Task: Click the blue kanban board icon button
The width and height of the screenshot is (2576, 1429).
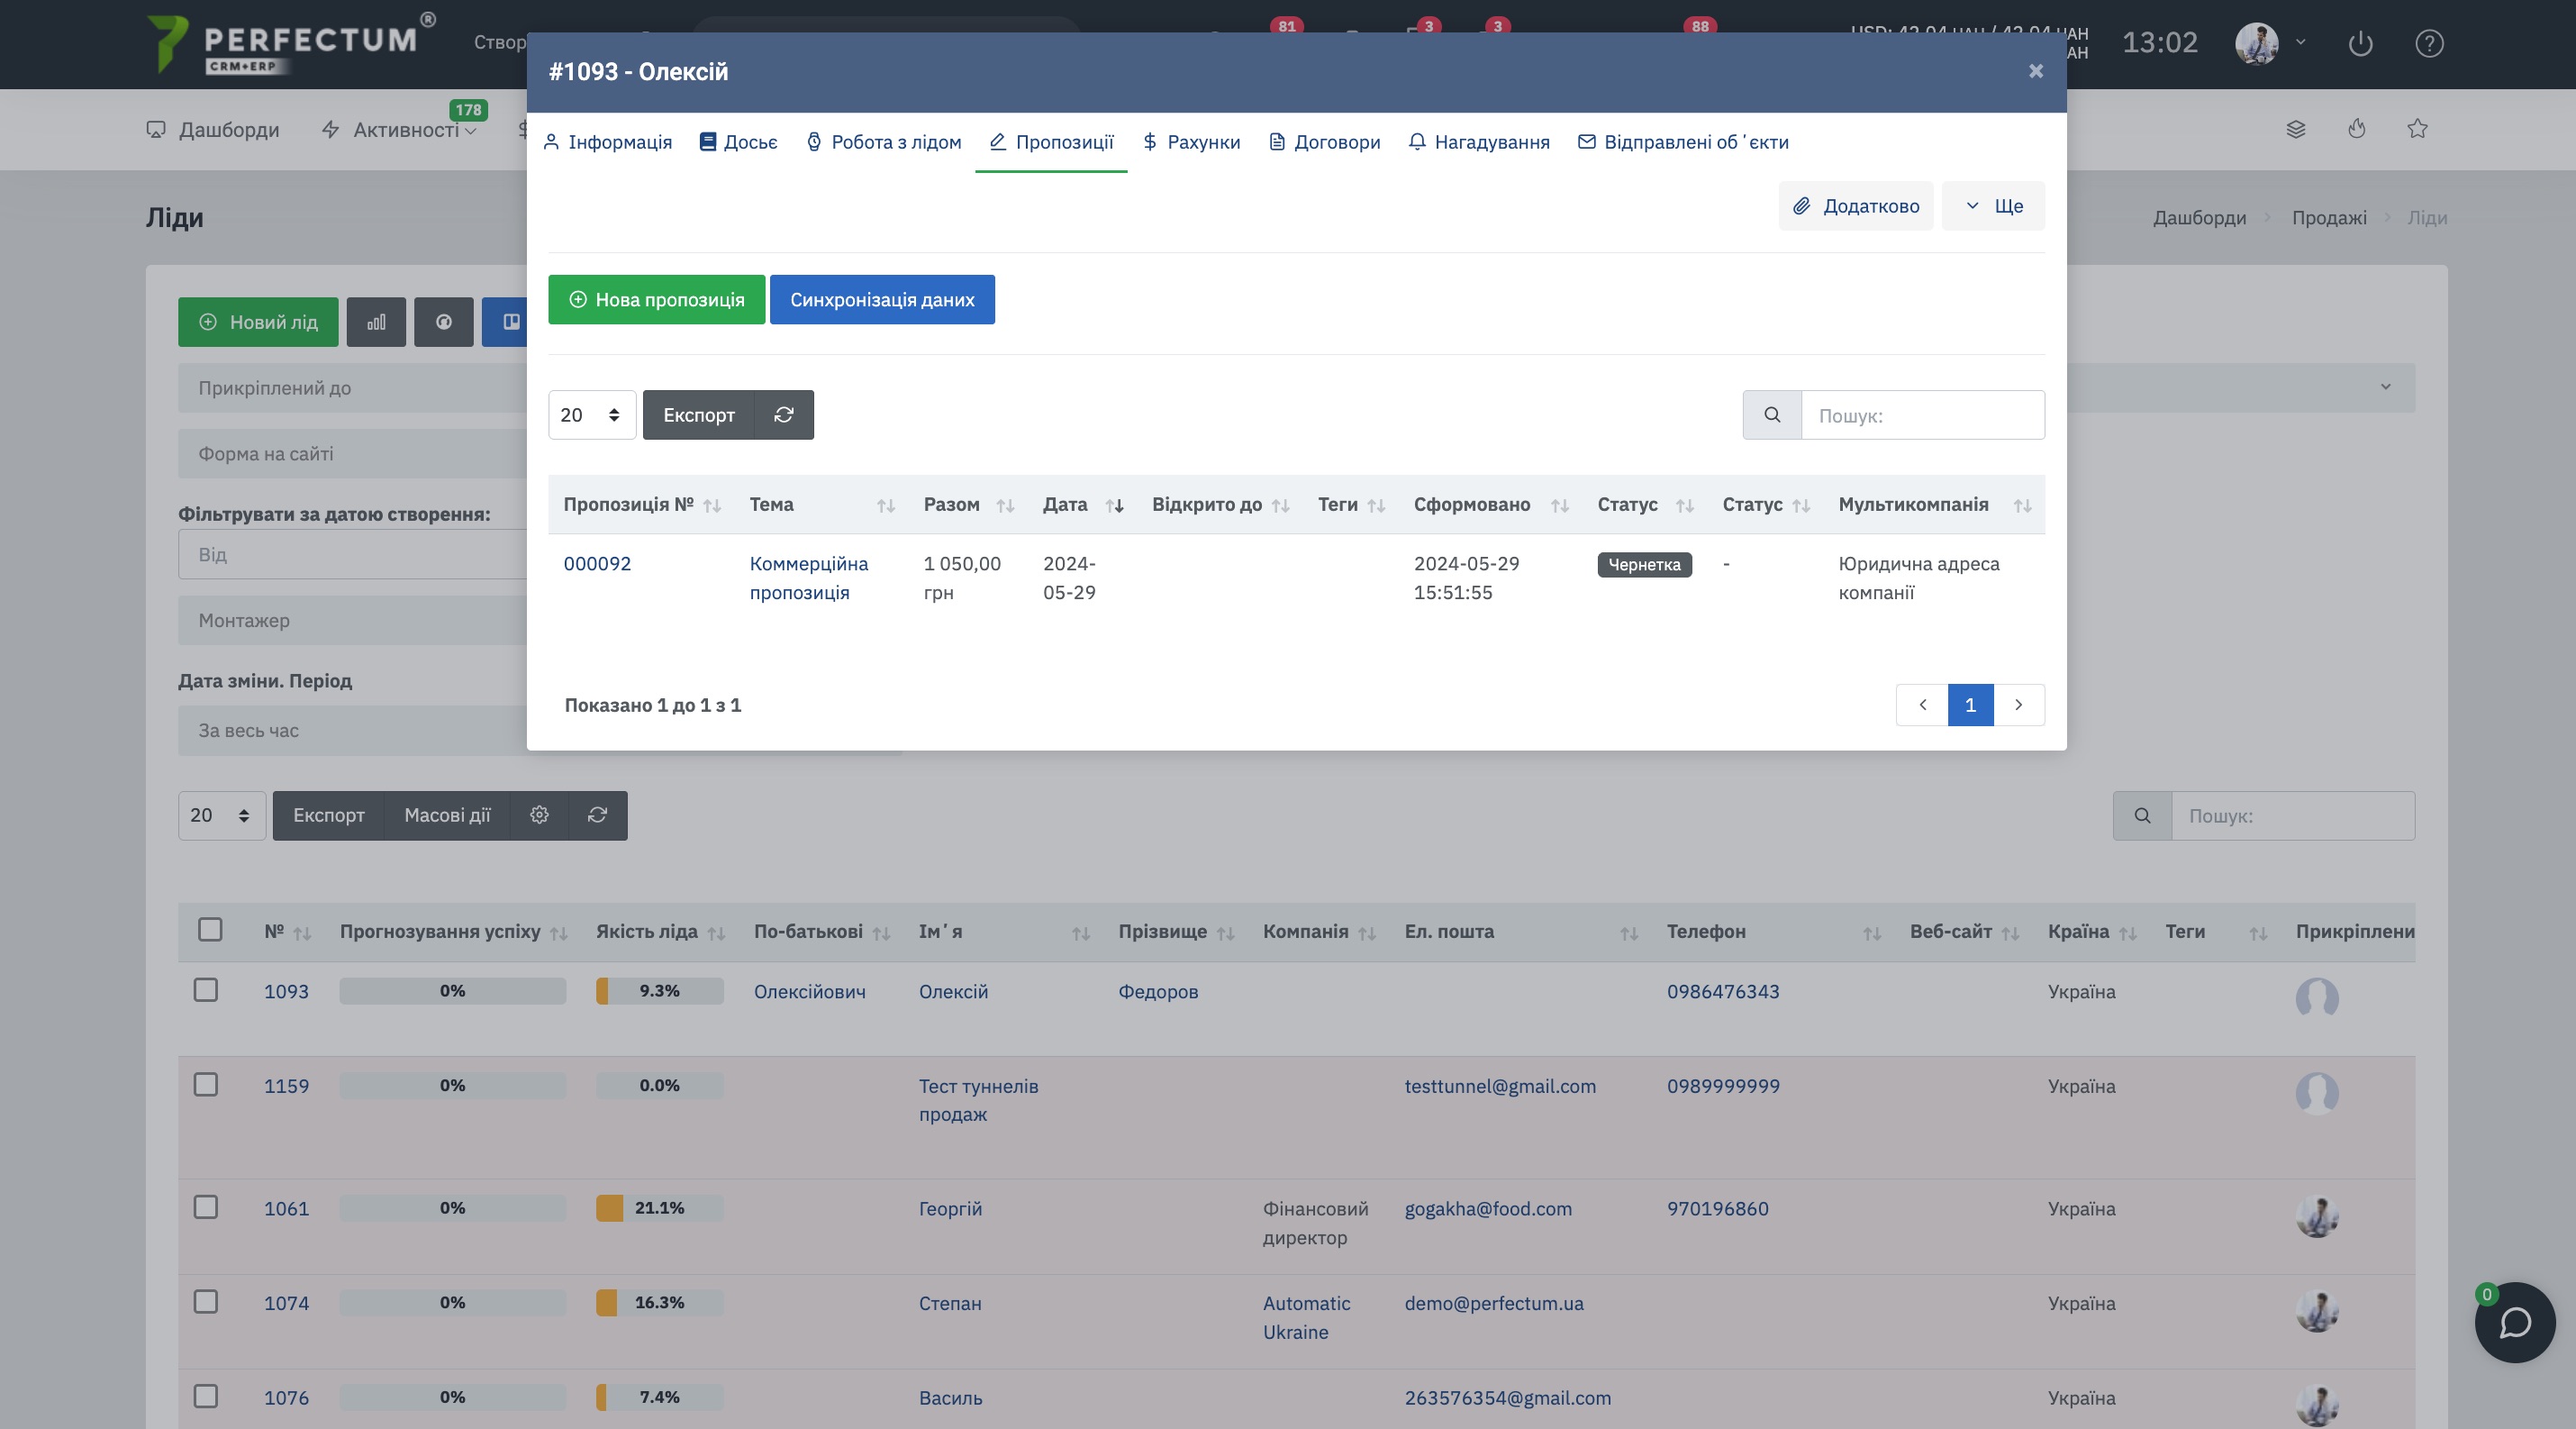Action: (506, 322)
